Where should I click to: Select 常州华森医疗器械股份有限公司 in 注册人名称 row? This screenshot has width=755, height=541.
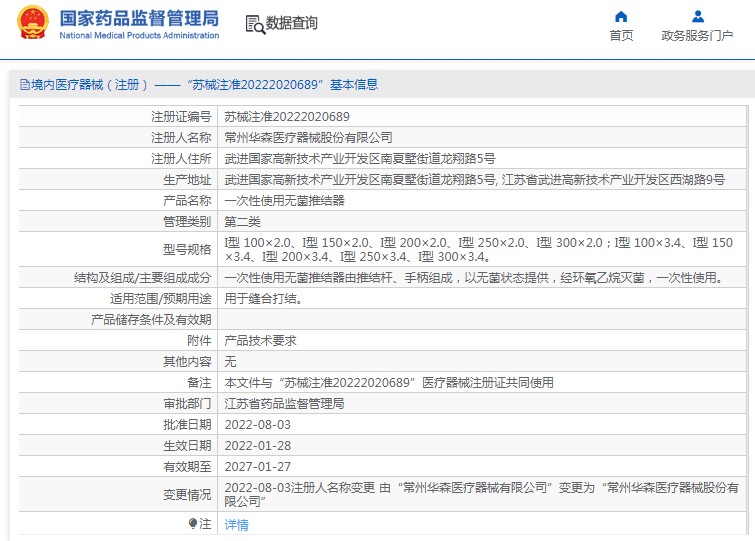(x=308, y=138)
